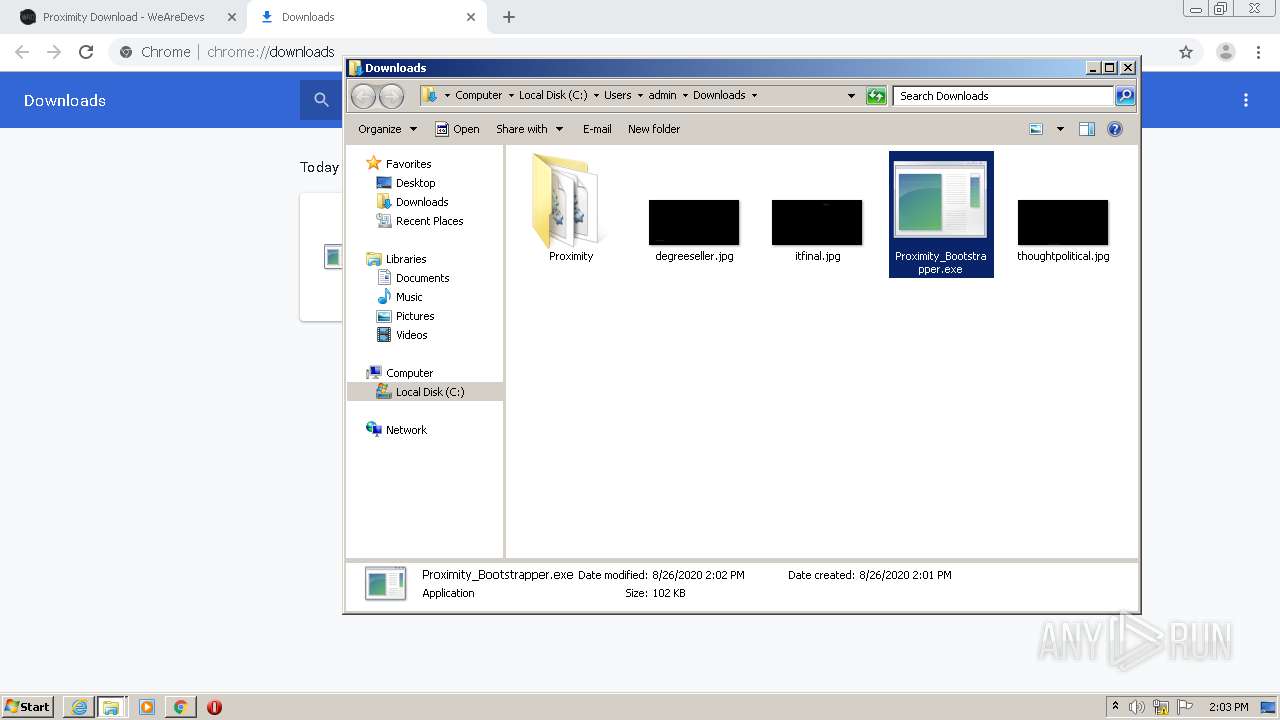
Task: Open the address bar history dropdown
Action: tap(851, 96)
